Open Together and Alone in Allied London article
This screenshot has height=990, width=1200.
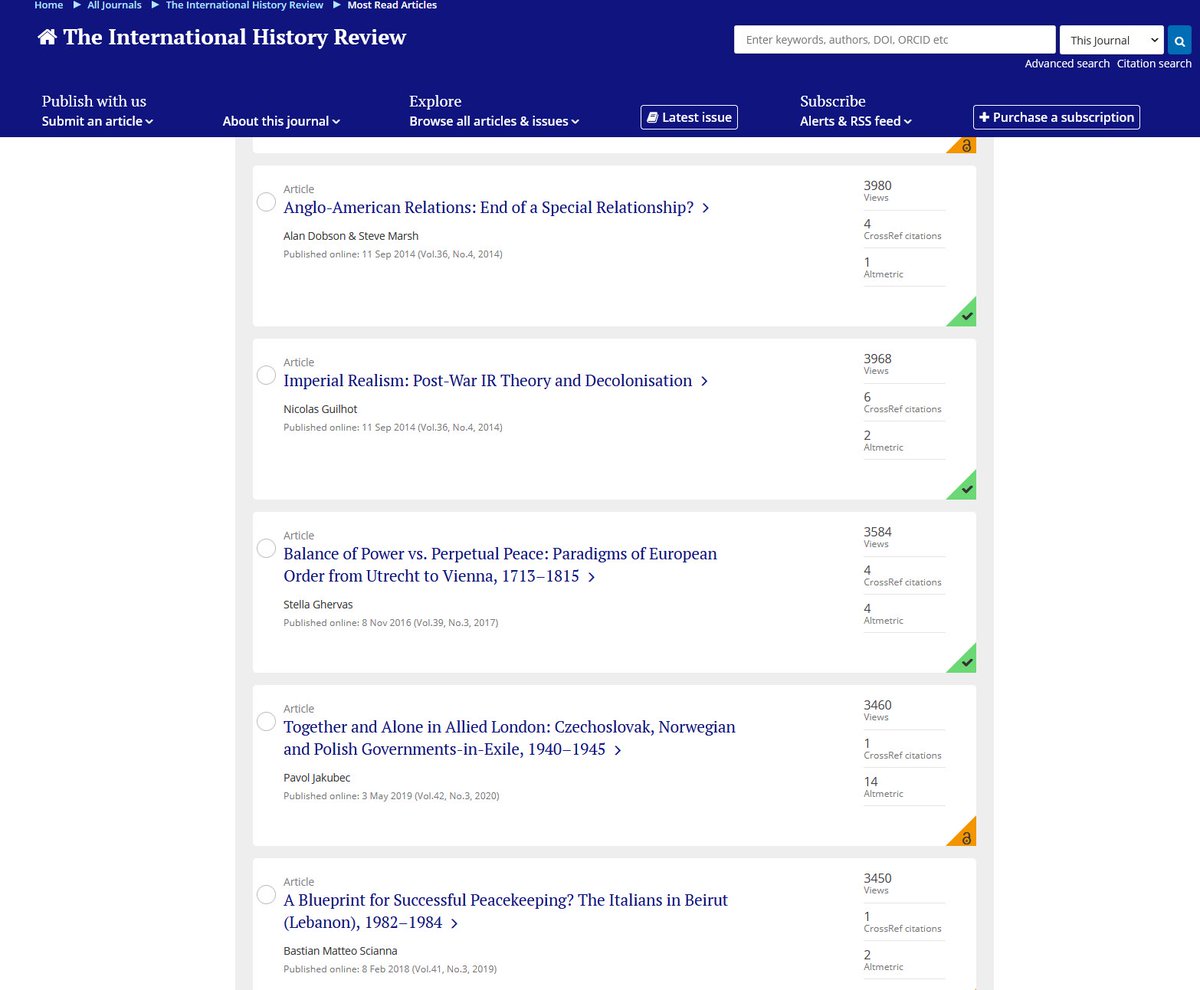click(509, 738)
